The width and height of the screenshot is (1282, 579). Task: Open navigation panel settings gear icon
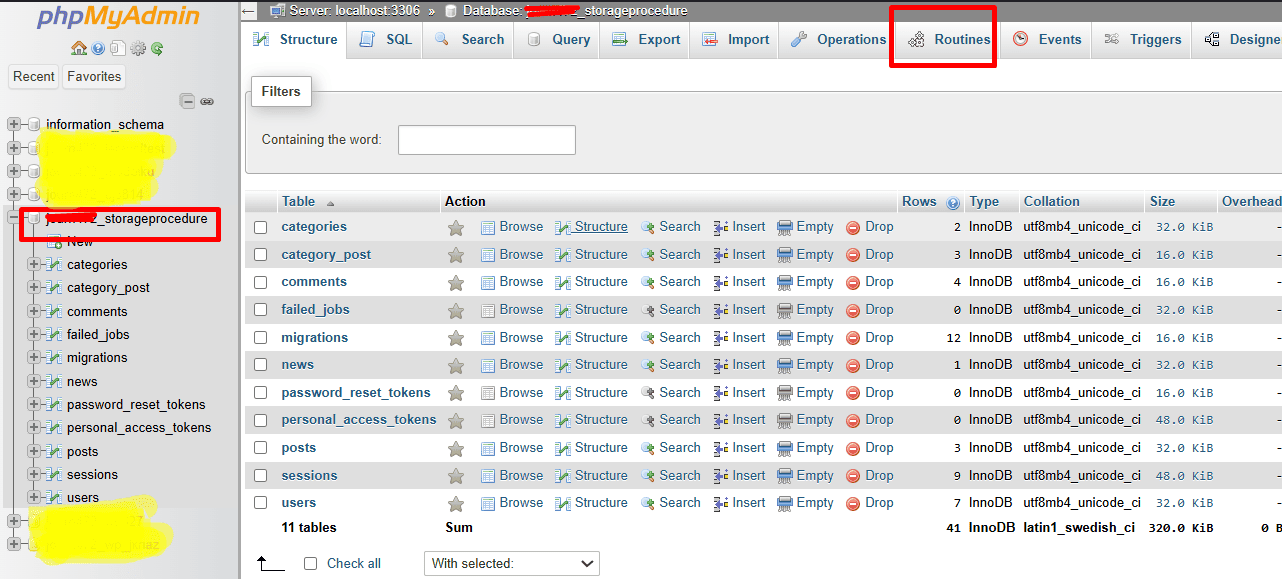coord(138,48)
